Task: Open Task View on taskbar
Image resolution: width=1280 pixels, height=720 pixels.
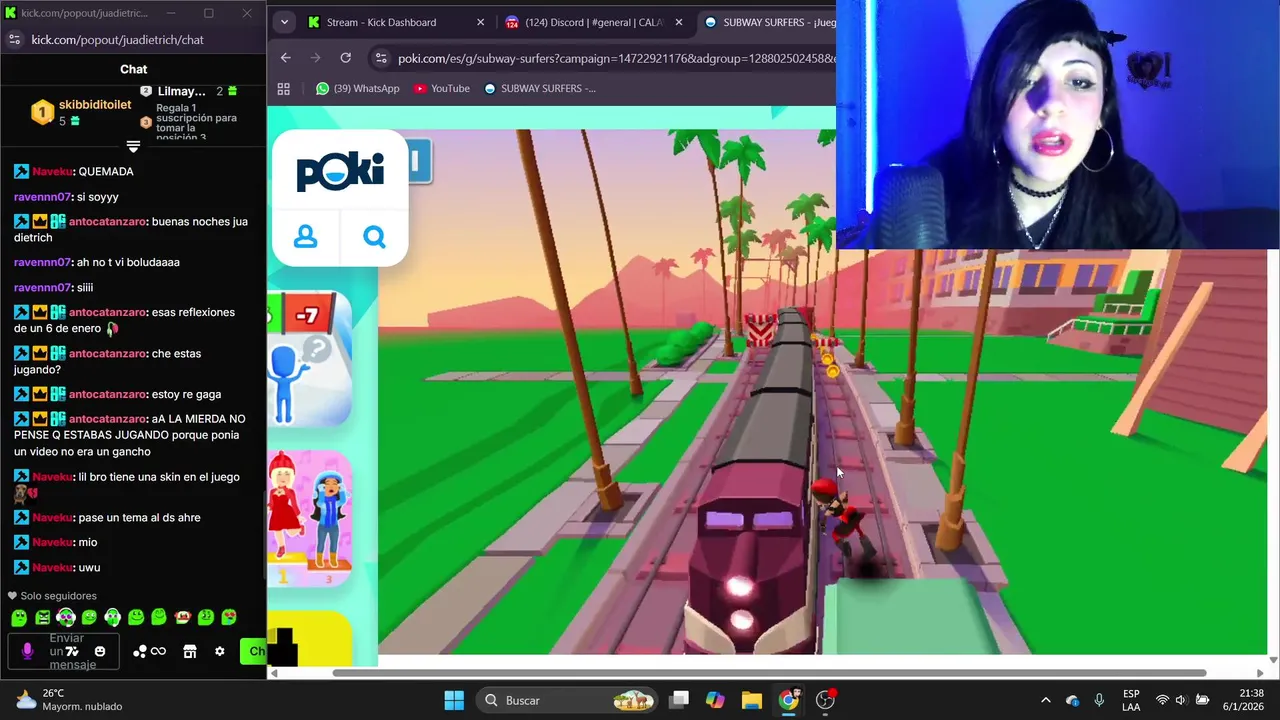Action: [679, 700]
